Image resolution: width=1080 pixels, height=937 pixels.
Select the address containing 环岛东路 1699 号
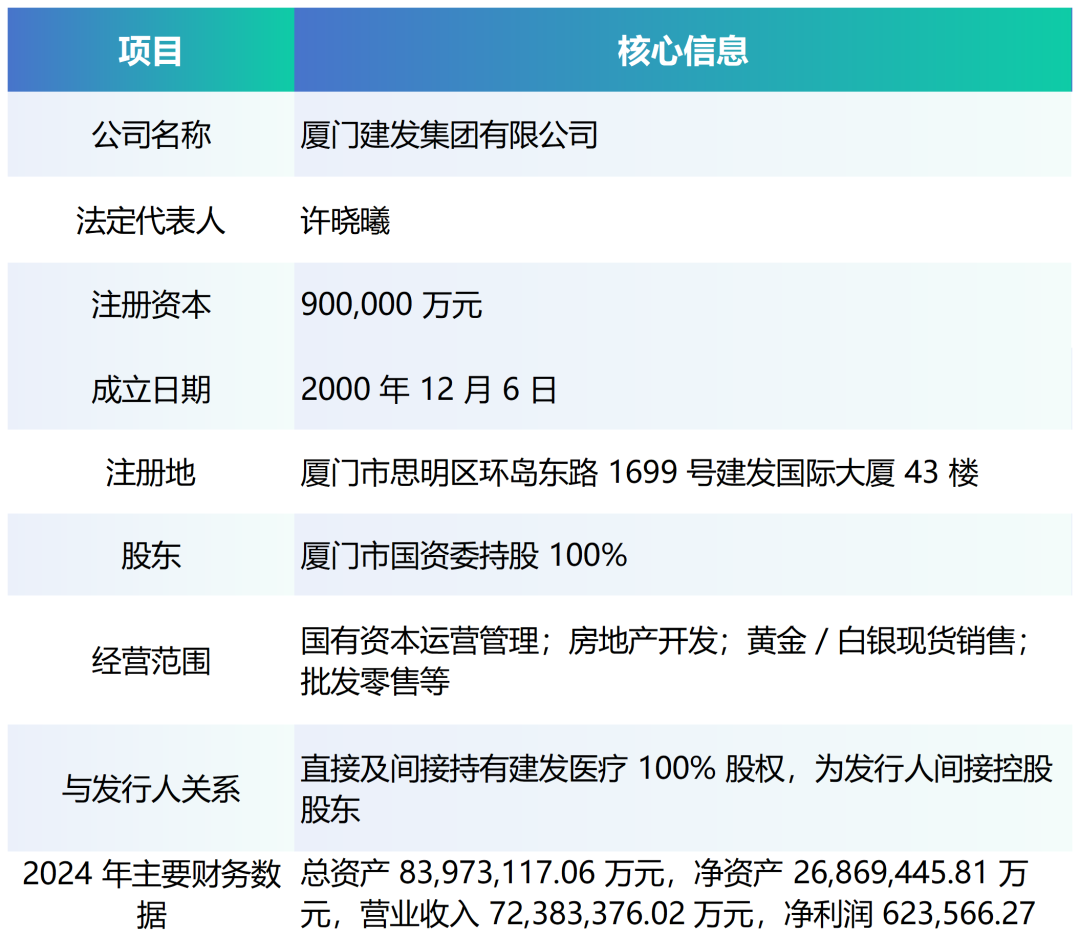[639, 473]
